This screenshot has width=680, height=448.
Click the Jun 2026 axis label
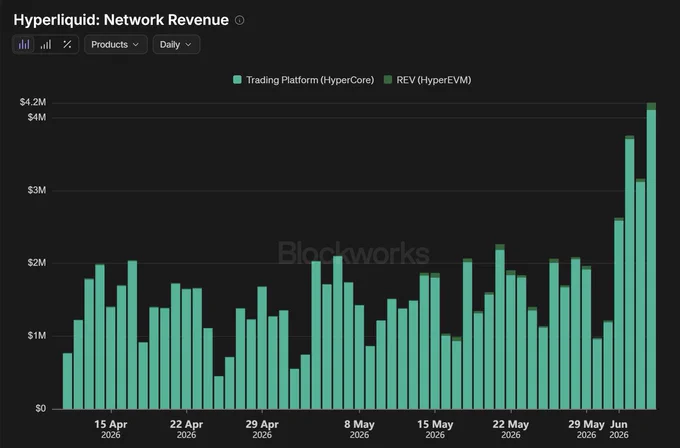(619, 429)
